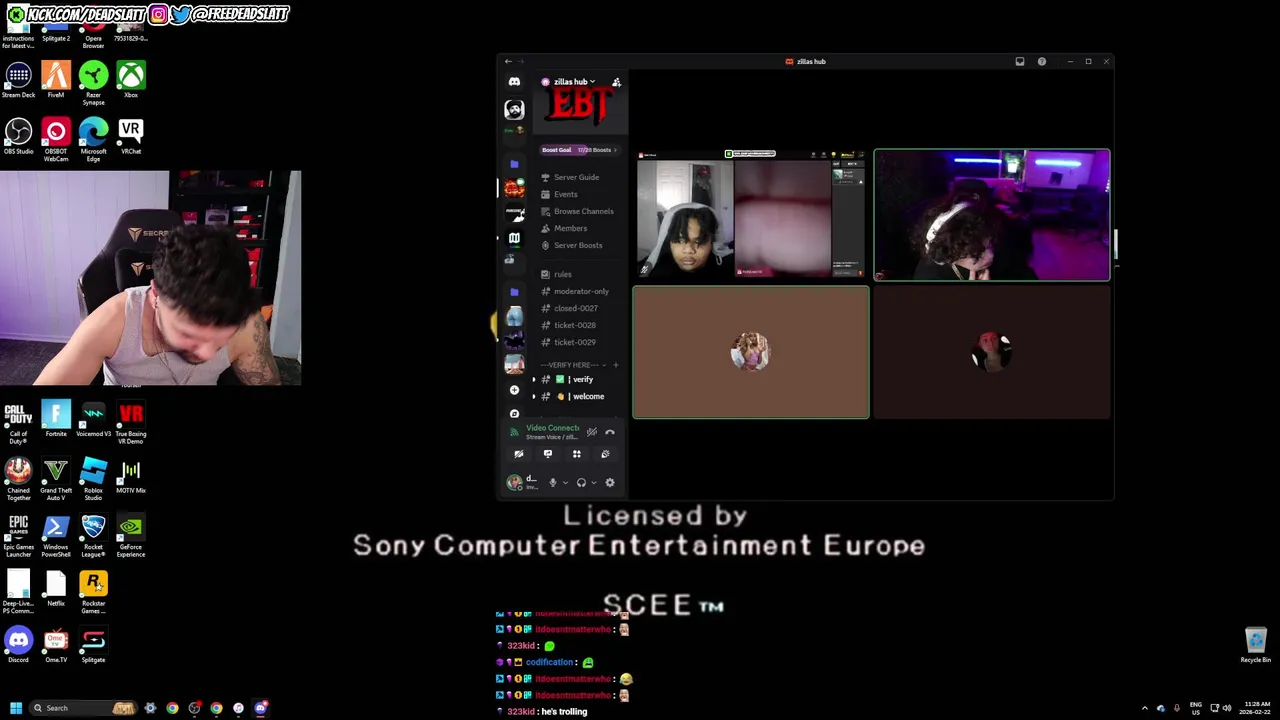Open the soundboard icon in voice panel
This screenshot has width=1280, height=720.
click(x=605, y=454)
